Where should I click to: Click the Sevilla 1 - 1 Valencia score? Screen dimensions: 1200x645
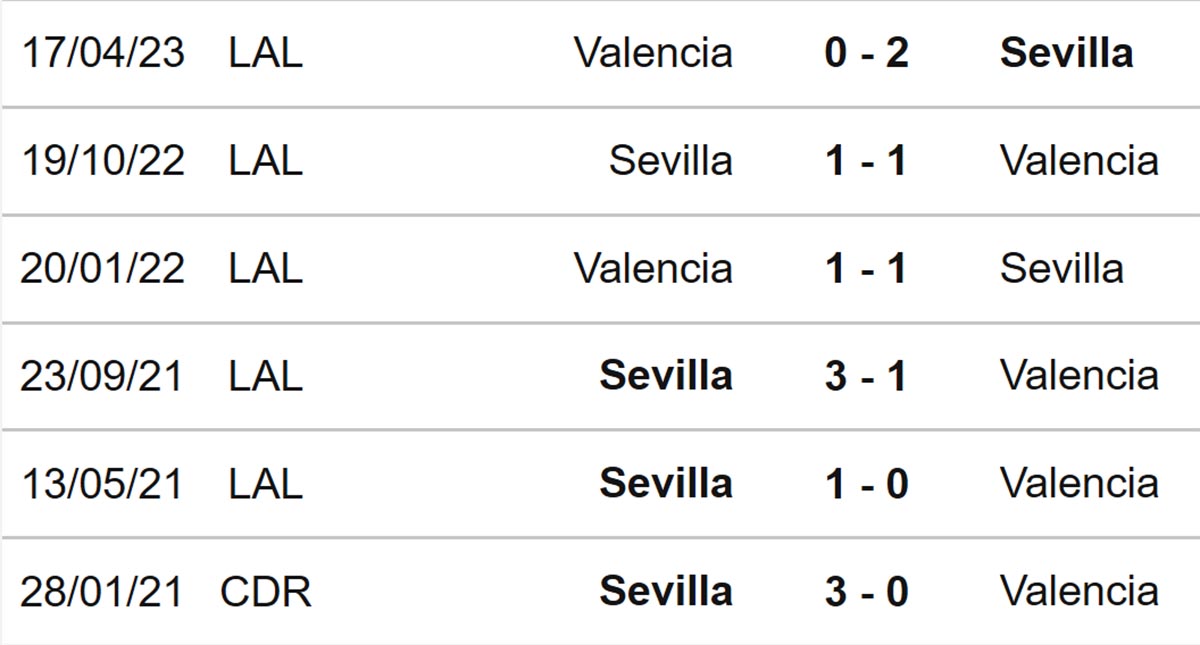point(866,161)
